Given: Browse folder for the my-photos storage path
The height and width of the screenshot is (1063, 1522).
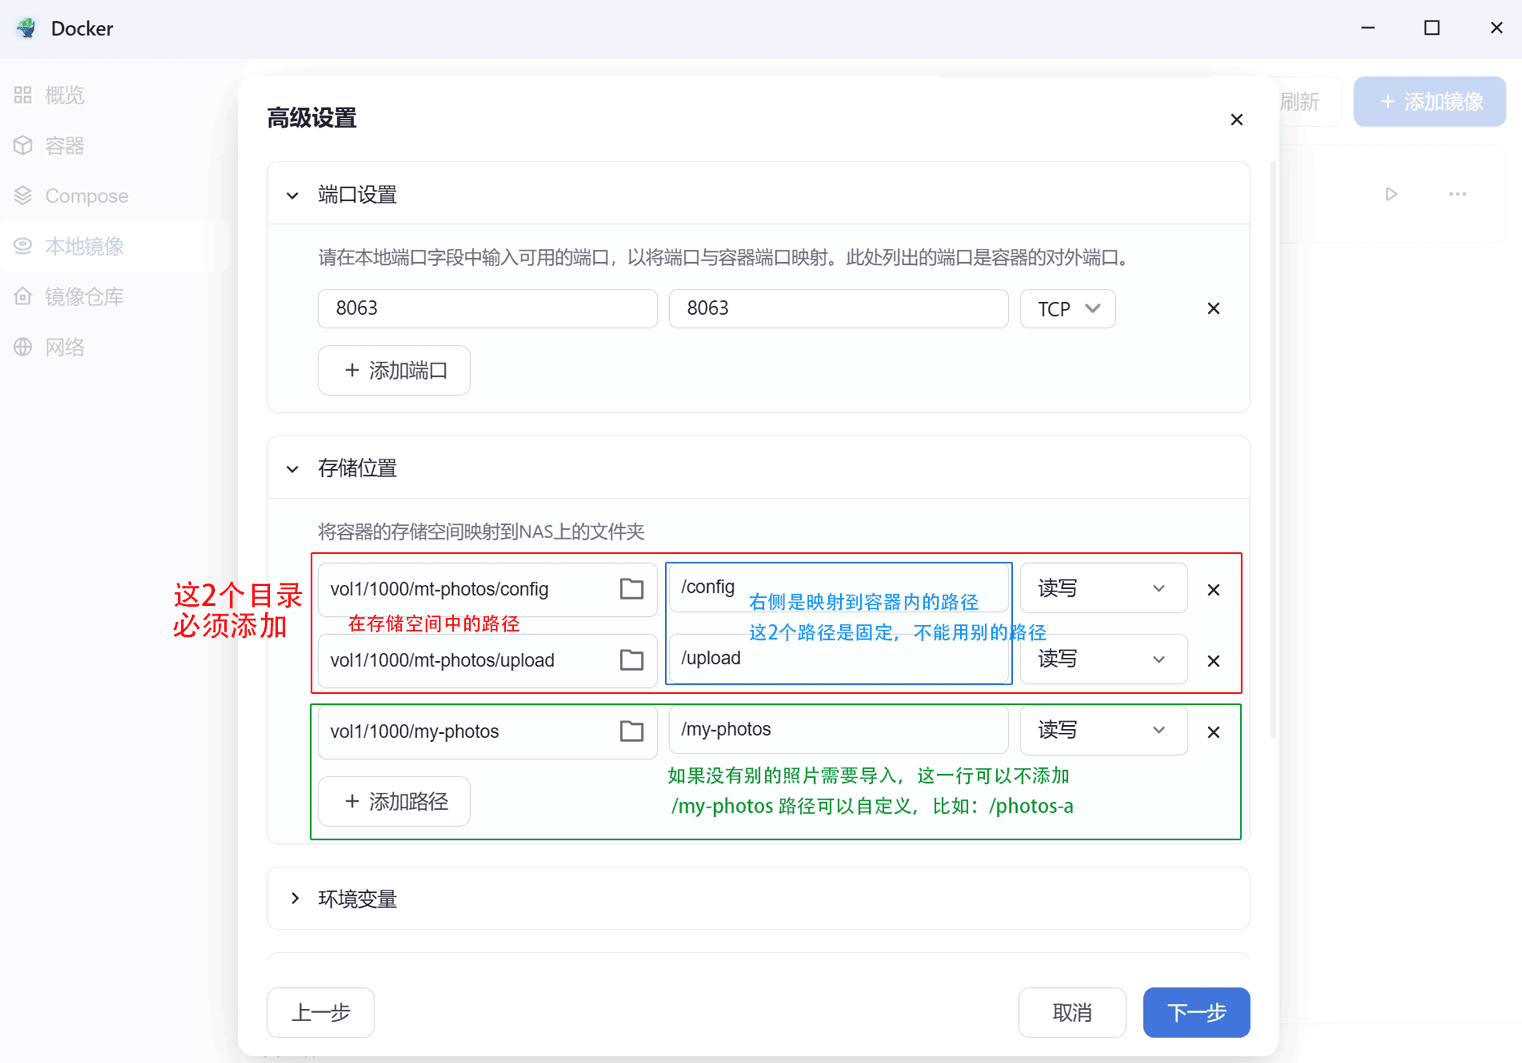Looking at the screenshot, I should [x=631, y=731].
